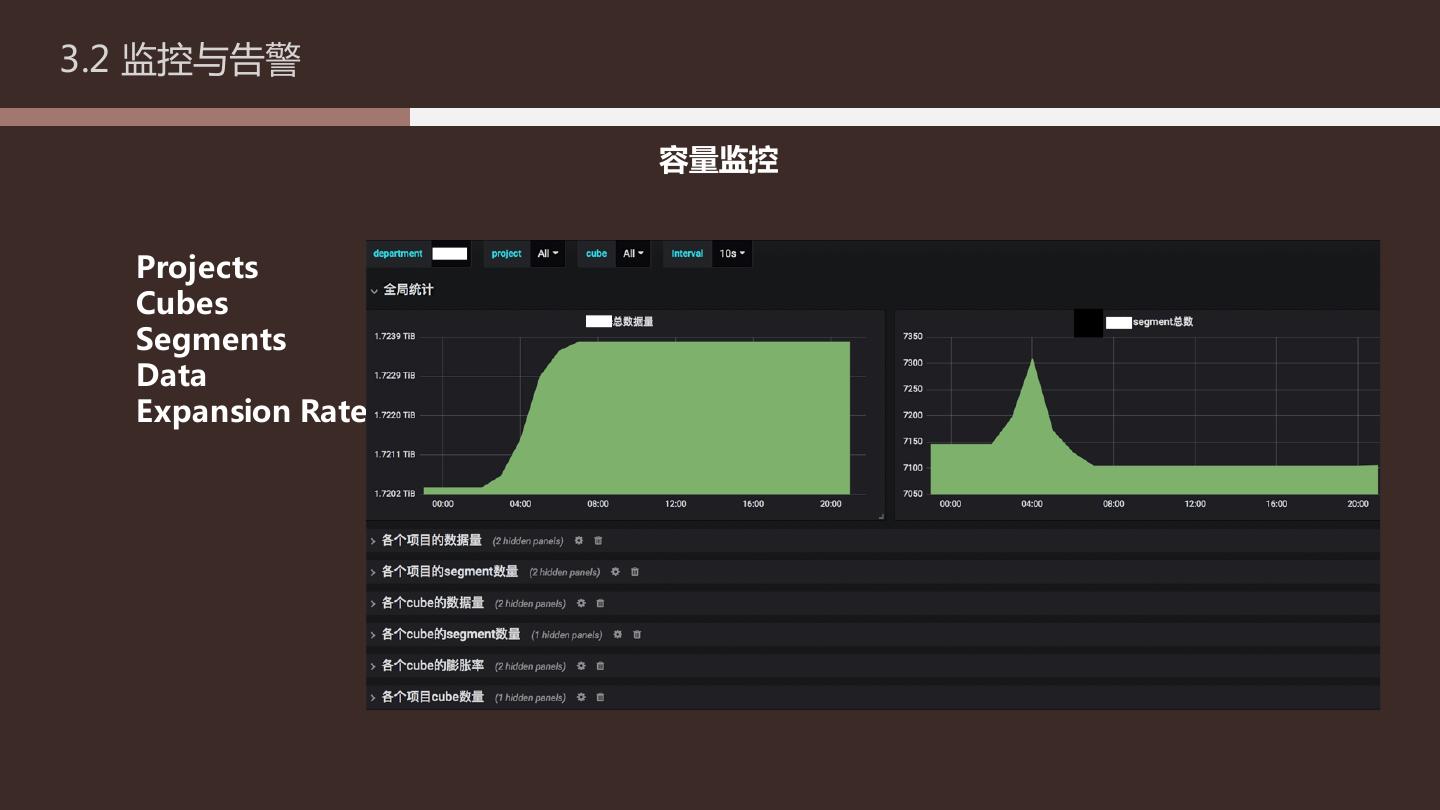Click trash icon on 各个项目的segment数量 row
The height and width of the screenshot is (810, 1440).
tap(634, 572)
